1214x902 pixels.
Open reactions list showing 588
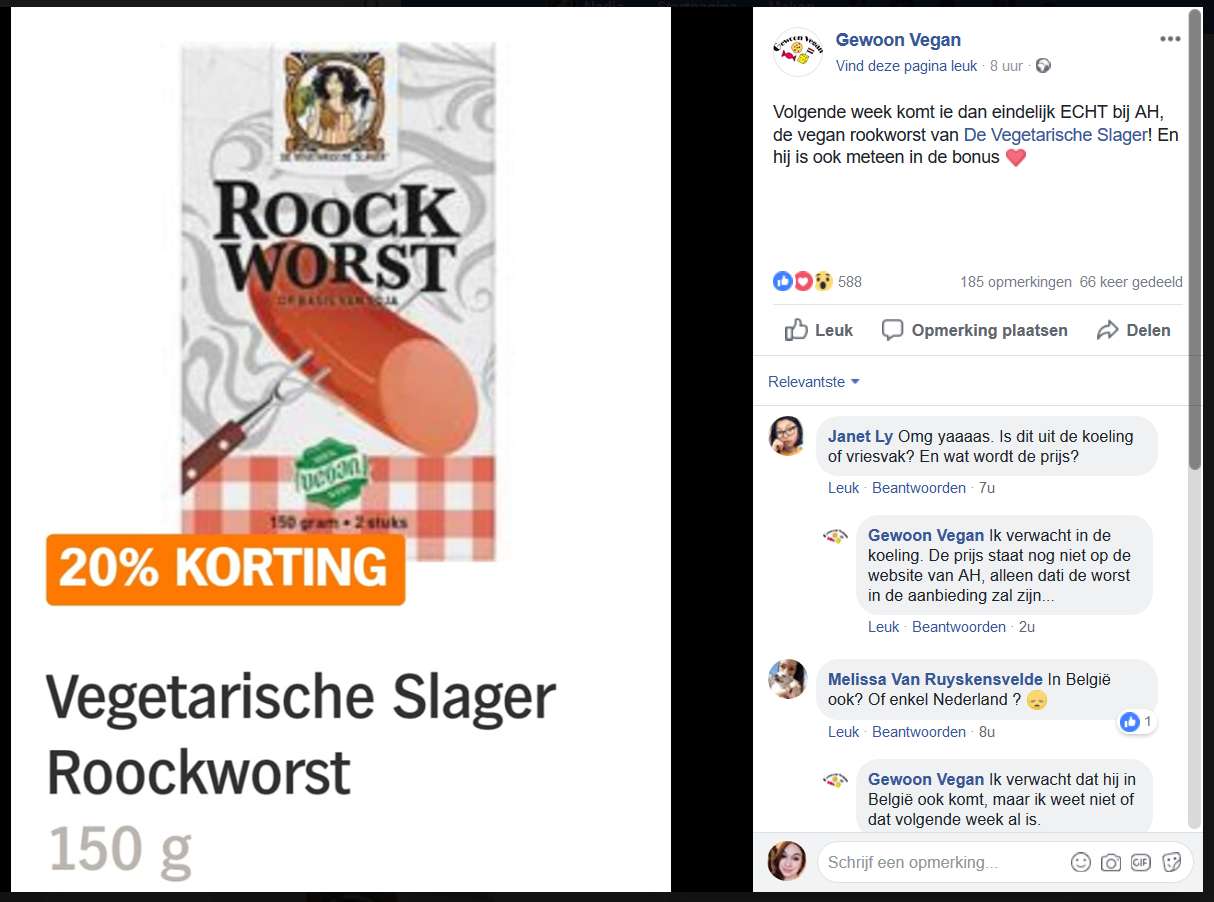[x=818, y=282]
